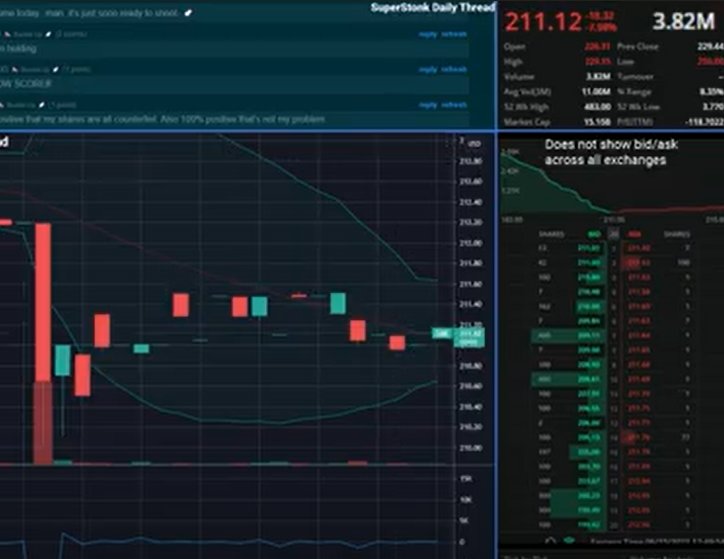The height and width of the screenshot is (559, 724).
Task: Click the 210.00 price axis label
Action: [x=471, y=448]
